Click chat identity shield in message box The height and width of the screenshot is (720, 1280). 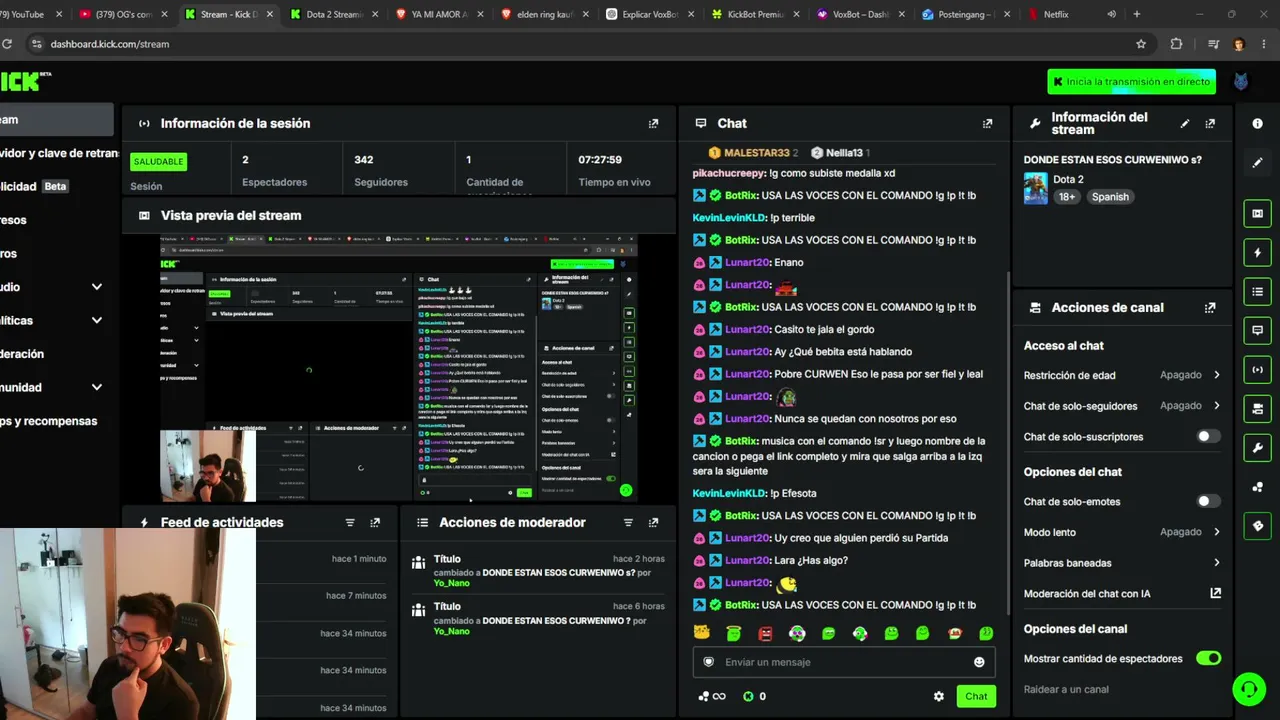click(x=709, y=662)
